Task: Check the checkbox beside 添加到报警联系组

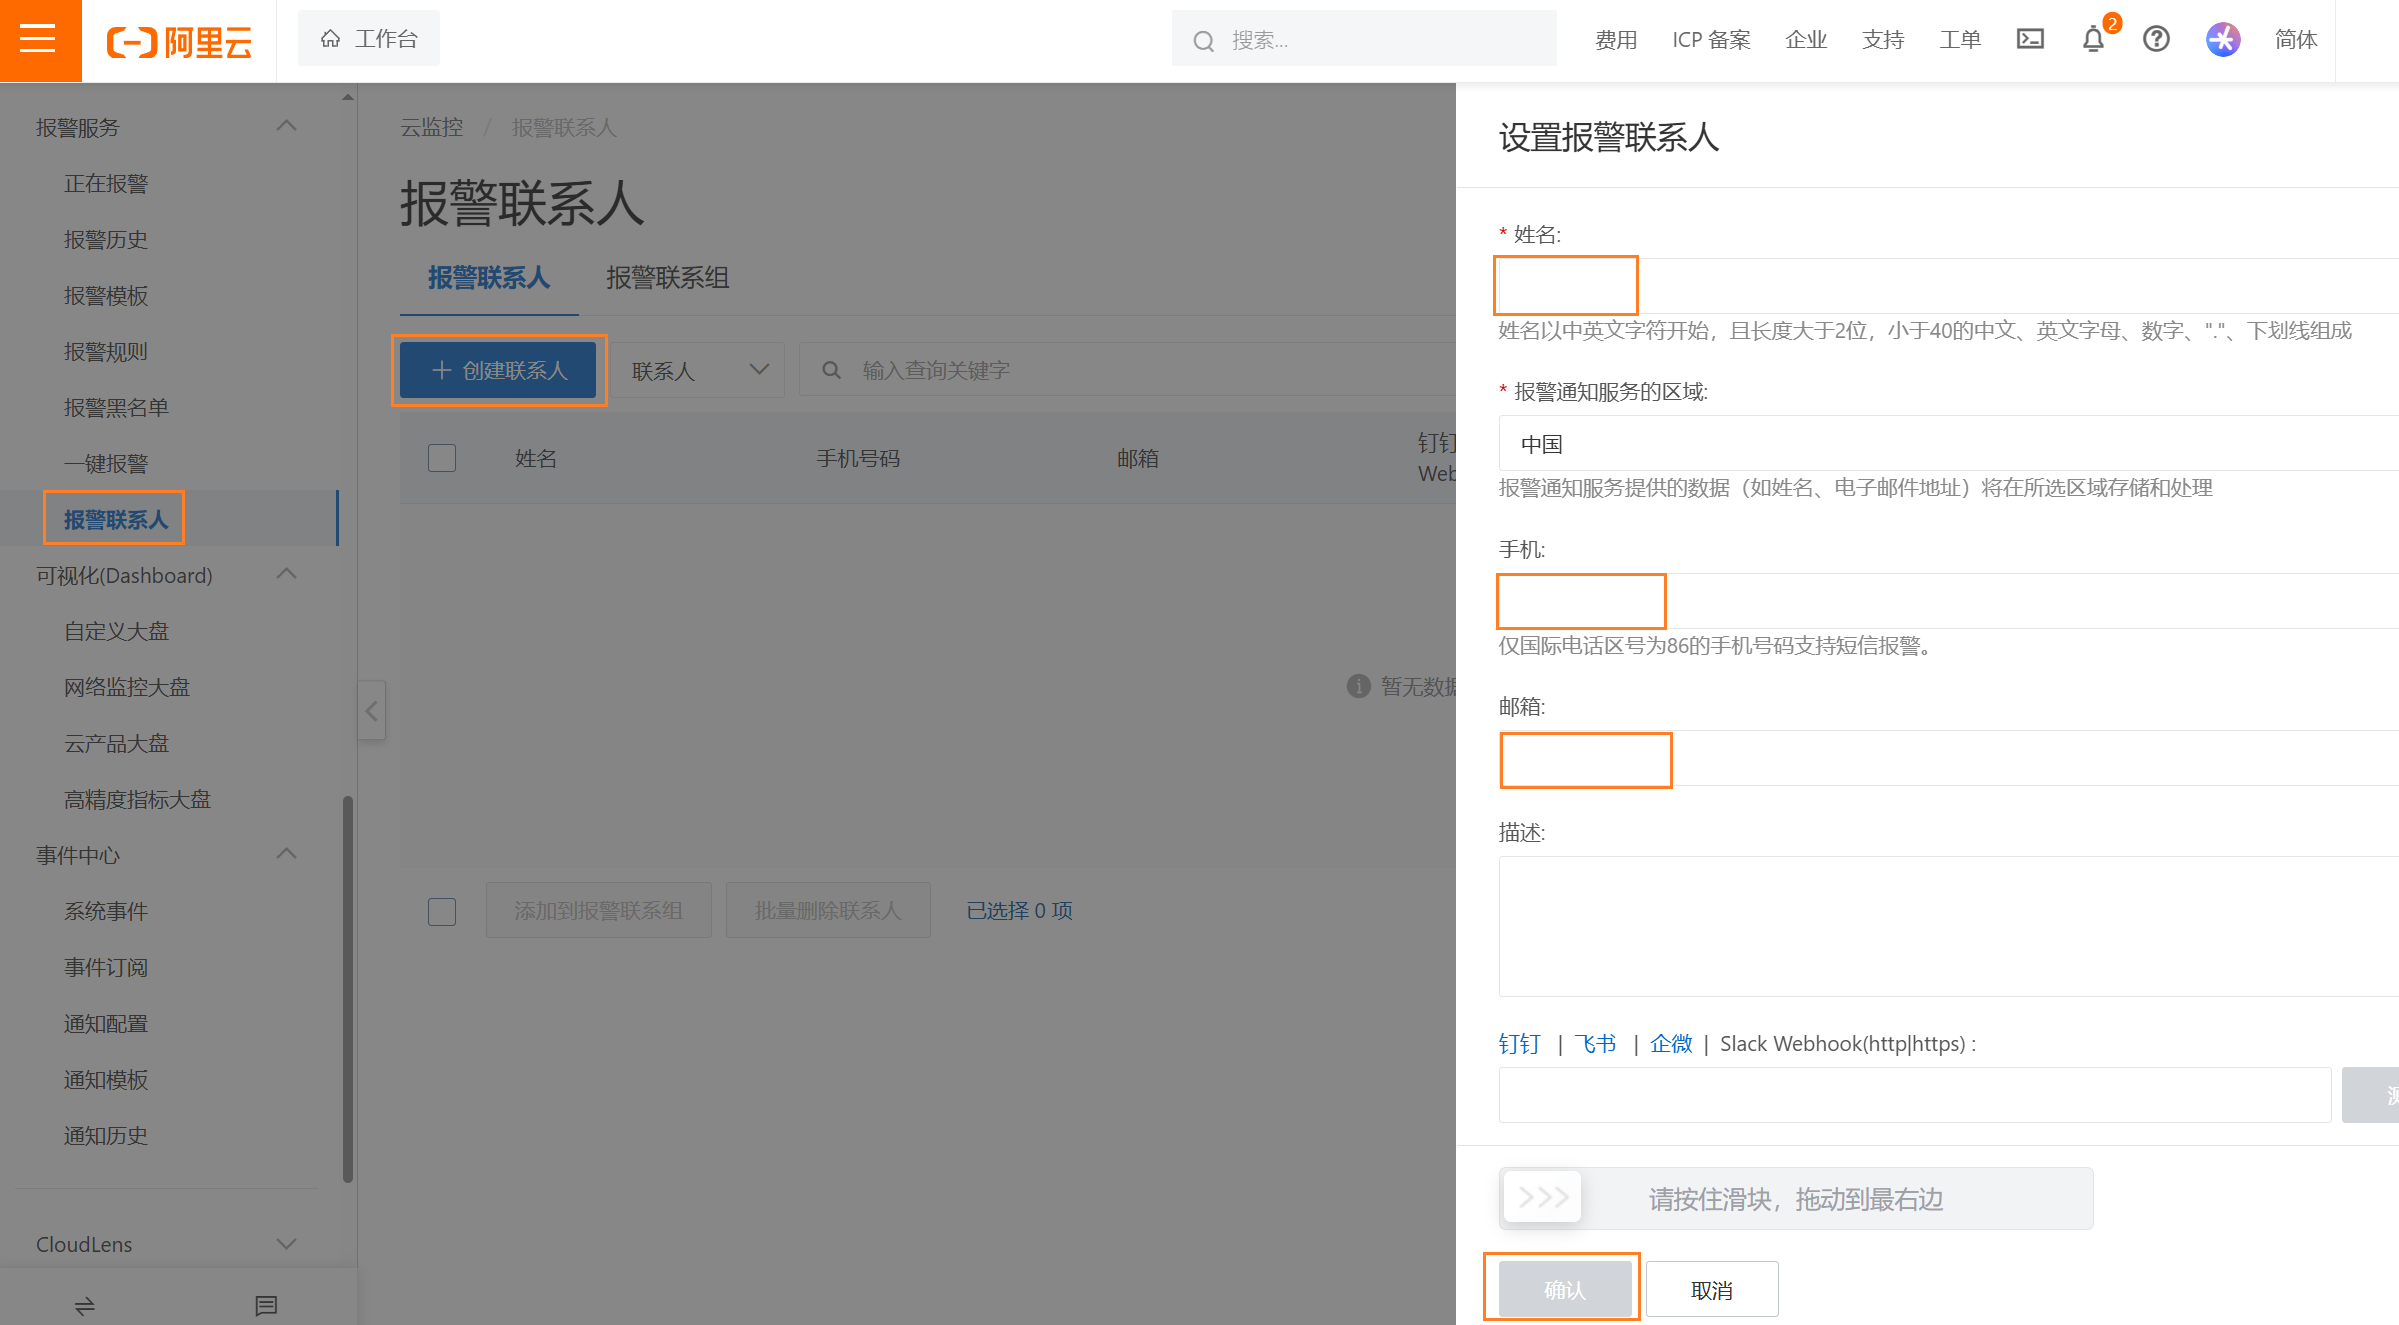Action: (x=442, y=911)
